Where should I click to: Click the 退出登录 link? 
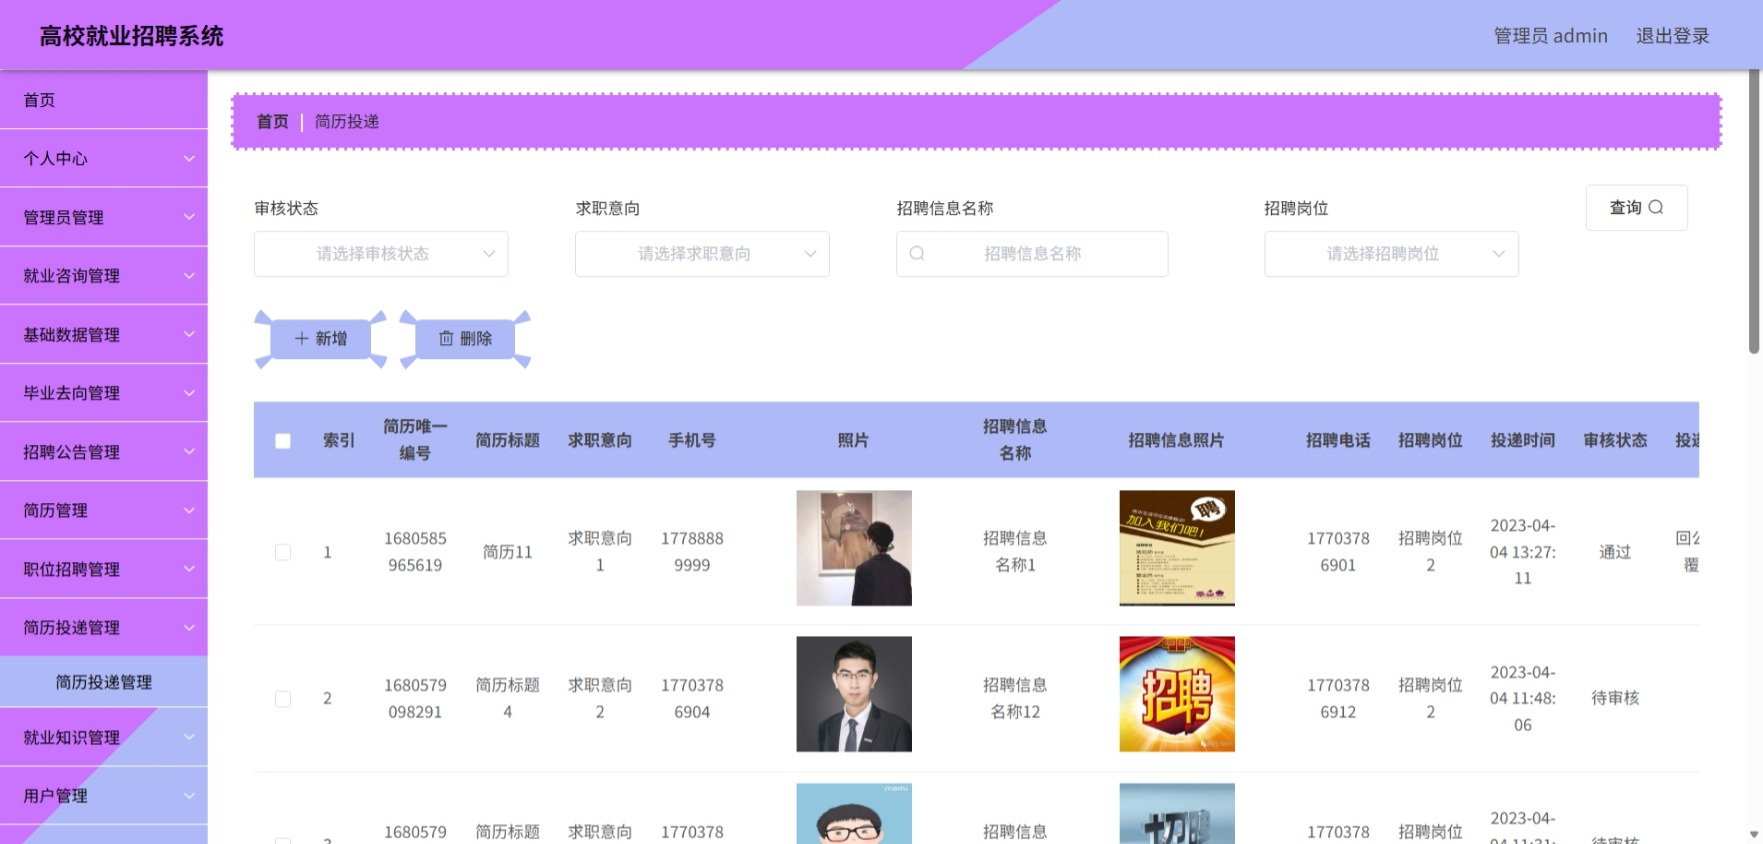click(1672, 36)
